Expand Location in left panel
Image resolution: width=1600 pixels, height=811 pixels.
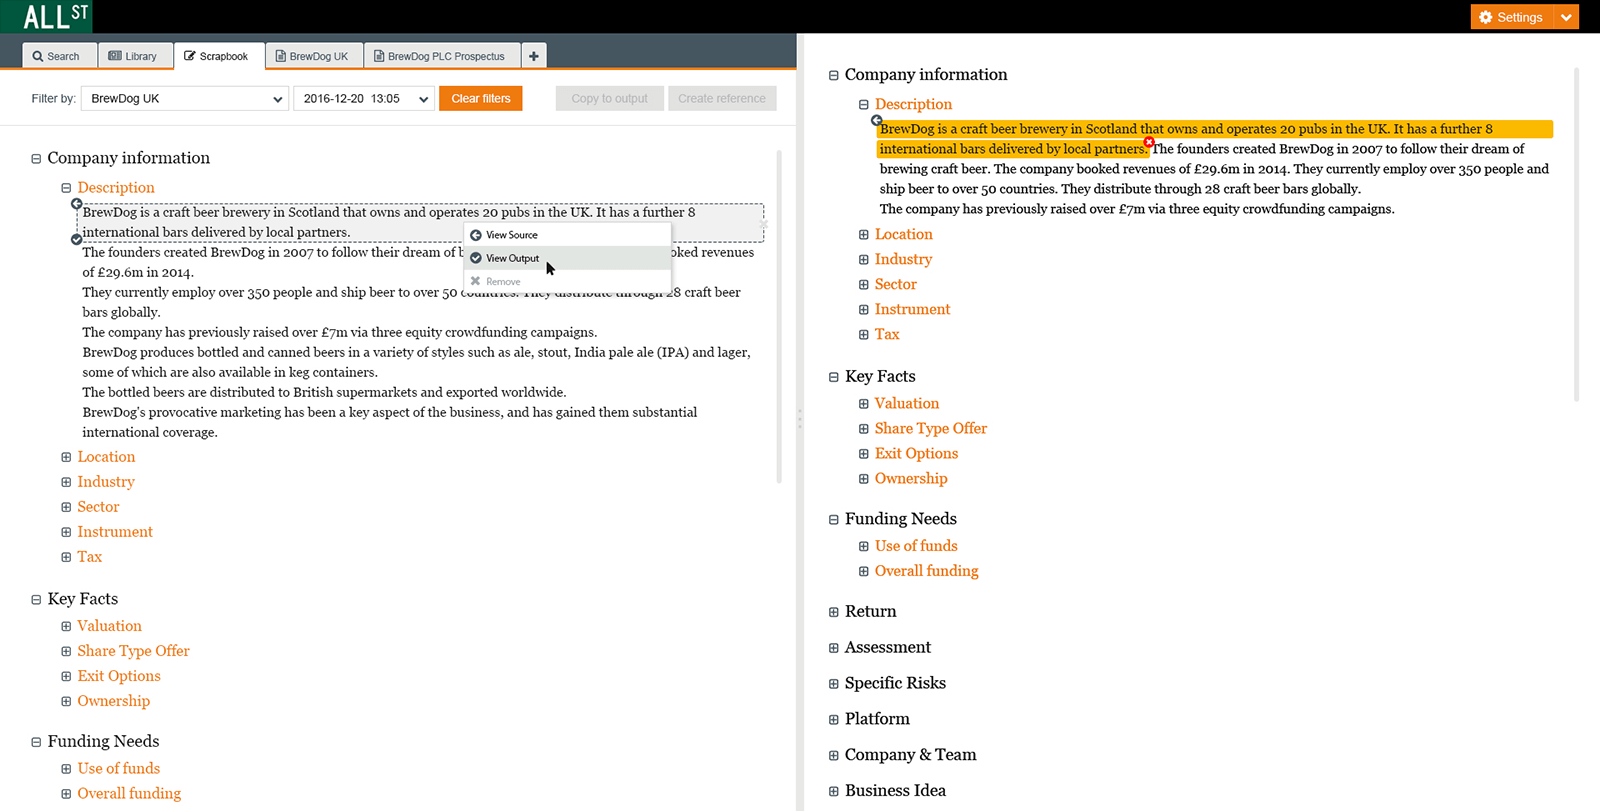(66, 457)
